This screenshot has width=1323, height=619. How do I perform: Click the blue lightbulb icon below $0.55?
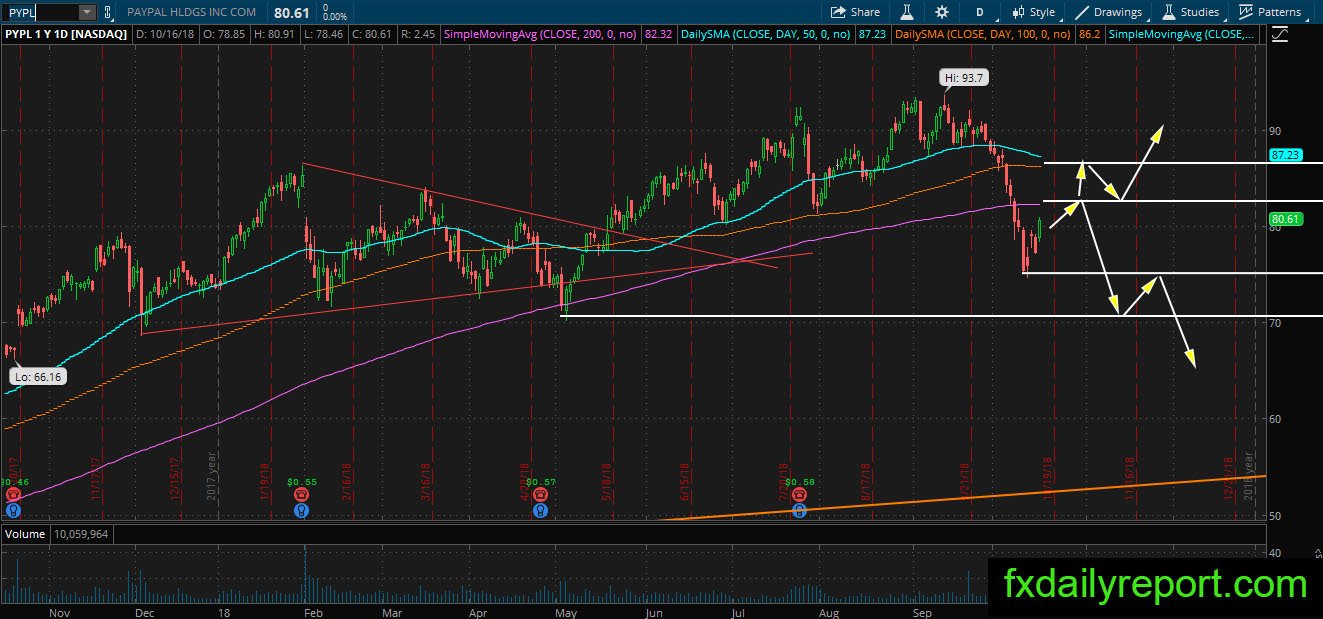coord(301,510)
